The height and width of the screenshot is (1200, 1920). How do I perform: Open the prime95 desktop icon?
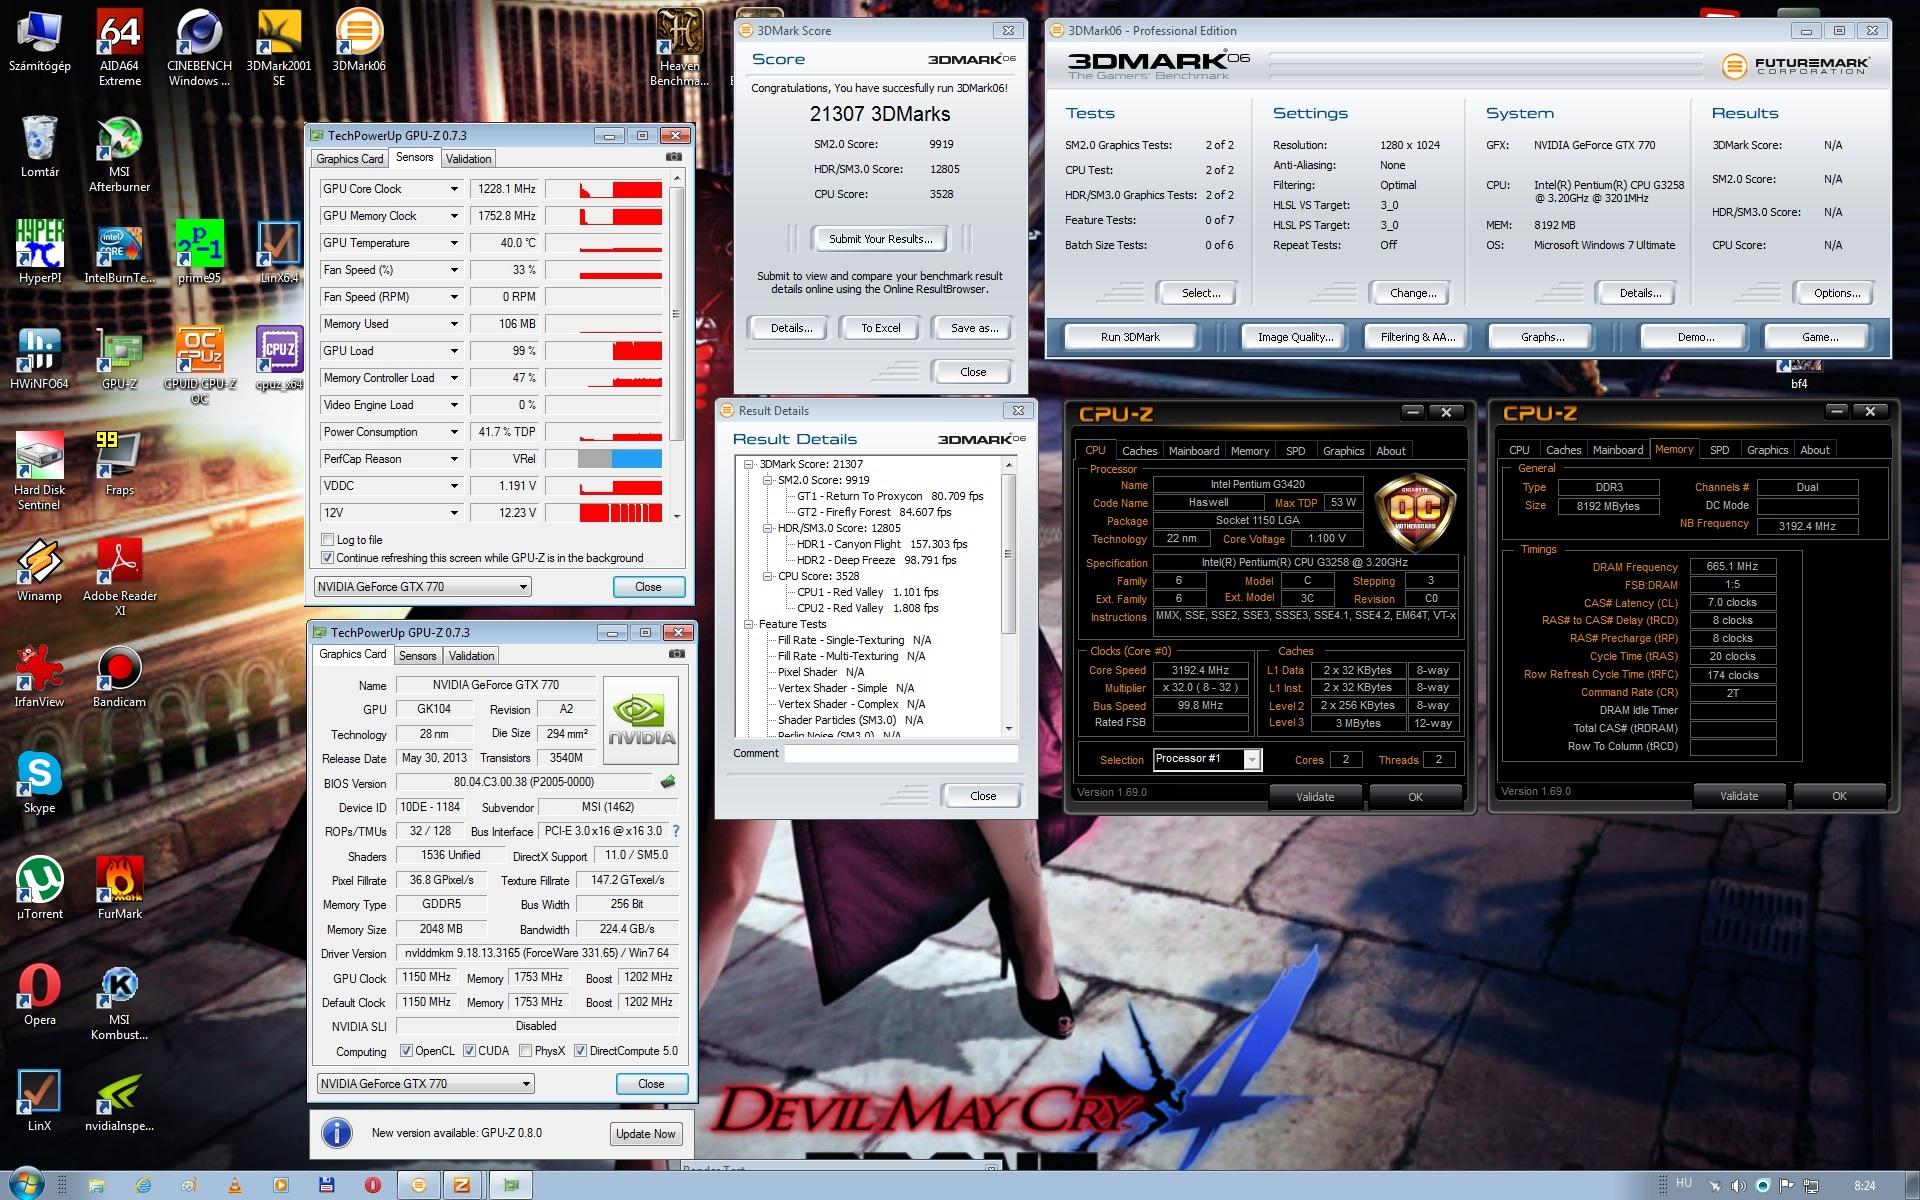[199, 252]
